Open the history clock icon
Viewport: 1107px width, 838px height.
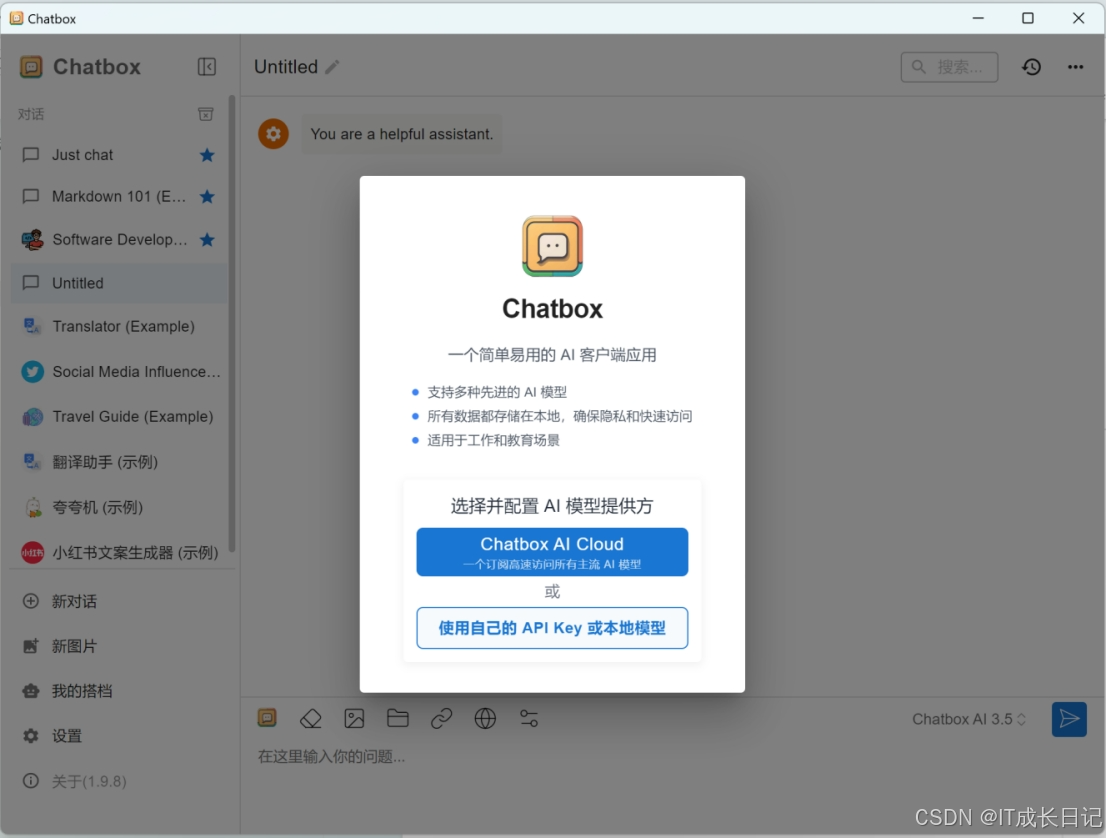point(1031,67)
